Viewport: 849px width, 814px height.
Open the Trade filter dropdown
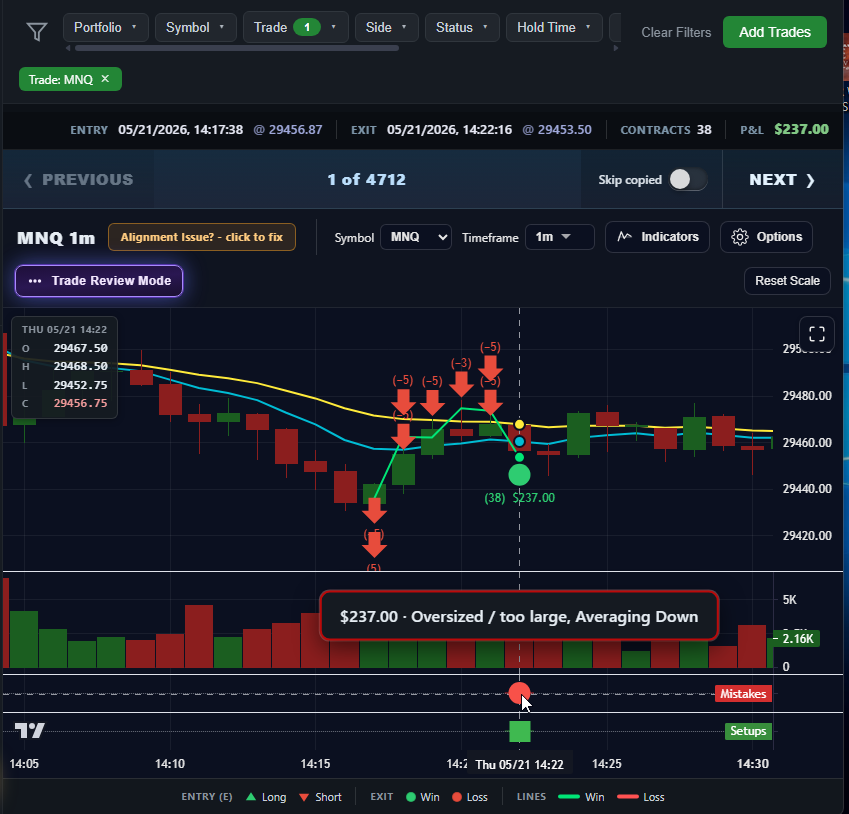(296, 28)
